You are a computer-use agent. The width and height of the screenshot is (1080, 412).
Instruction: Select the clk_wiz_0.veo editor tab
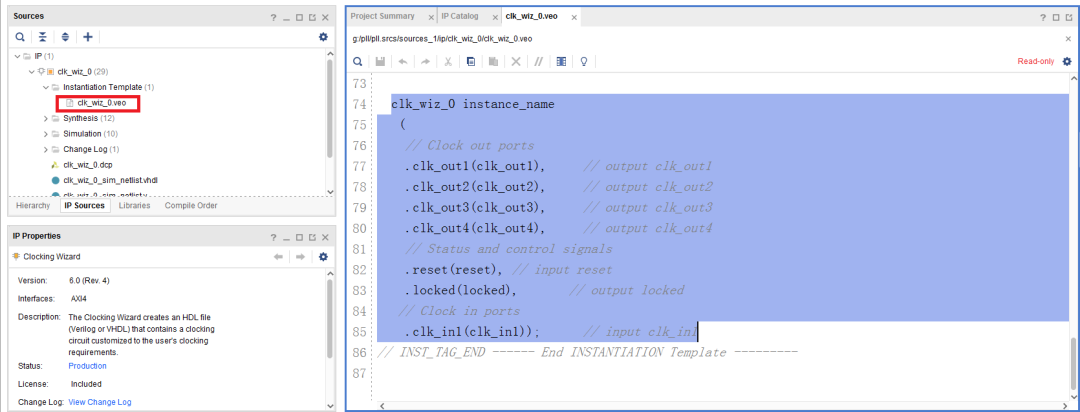pyautogui.click(x=532, y=16)
